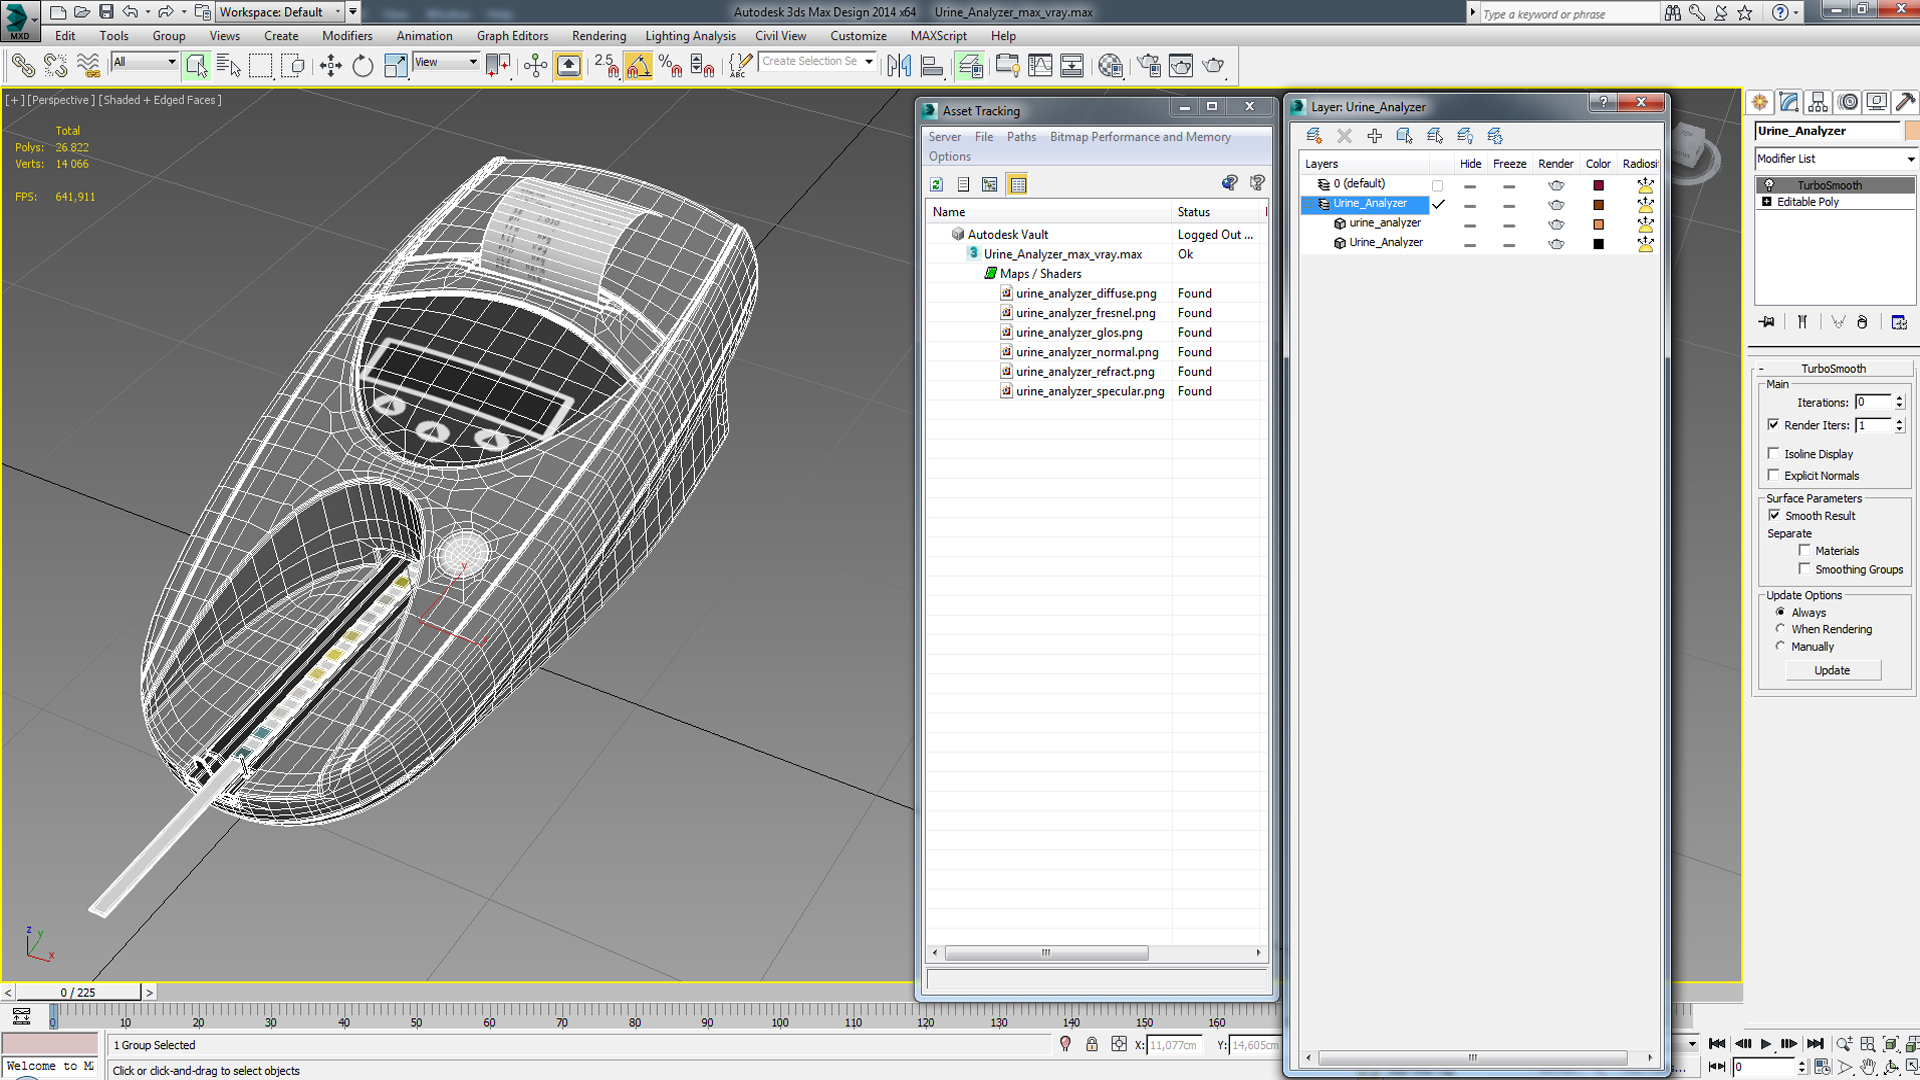Viewport: 1920px width, 1080px height.
Task: Go to the animation start frame
Action: pyautogui.click(x=1717, y=1044)
